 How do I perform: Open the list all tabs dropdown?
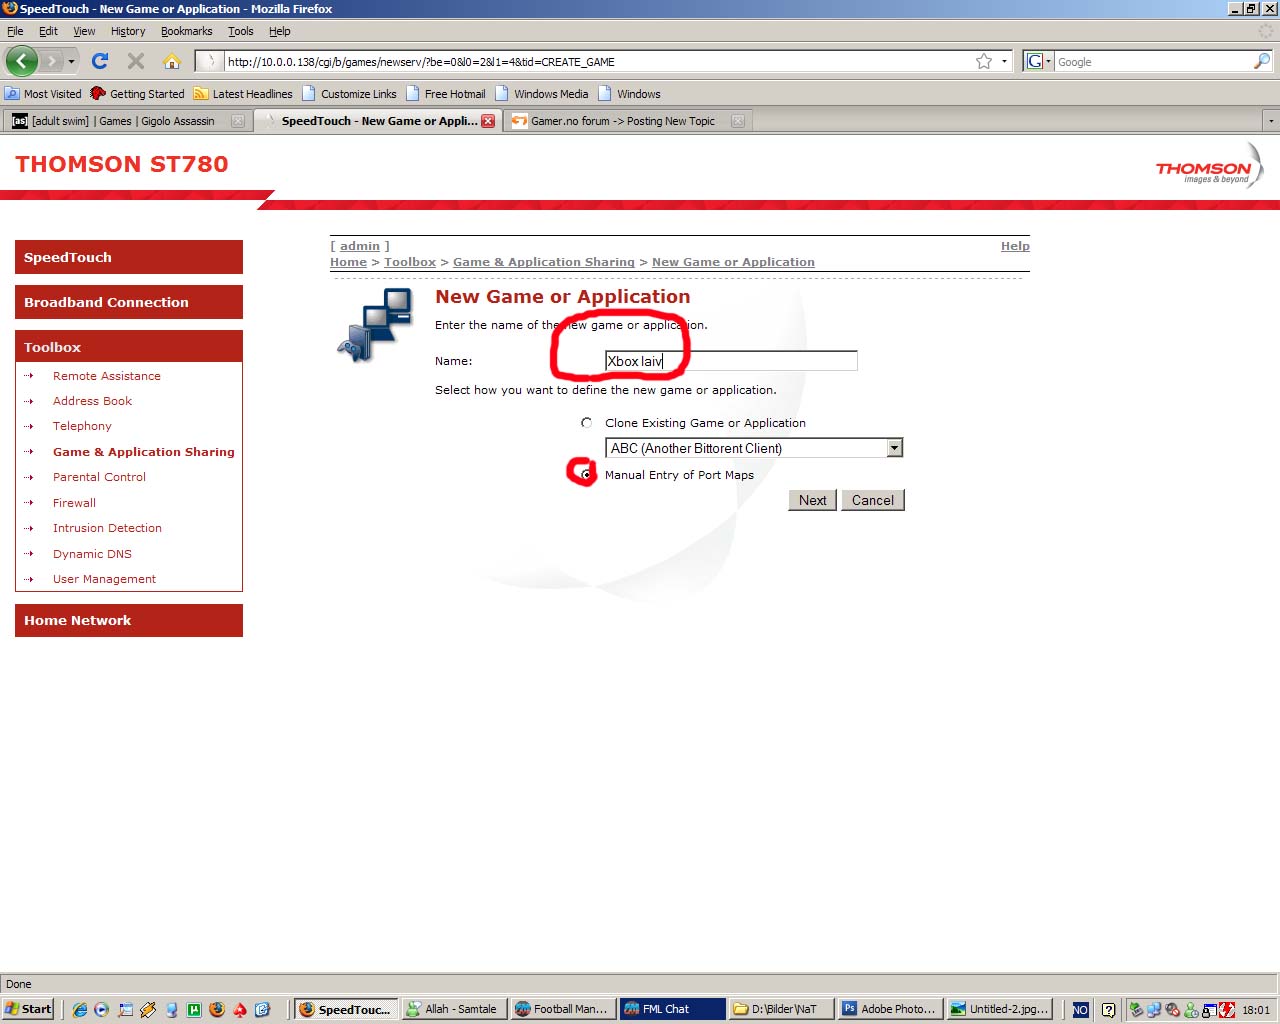(1271, 121)
